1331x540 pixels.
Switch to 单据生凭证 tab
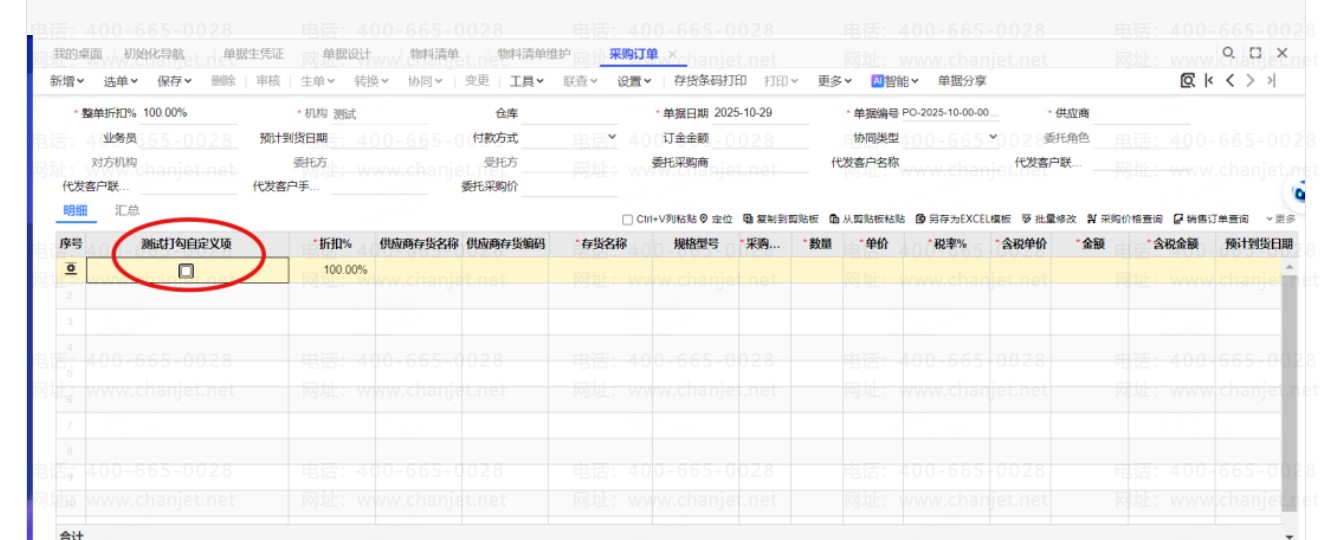click(x=253, y=54)
